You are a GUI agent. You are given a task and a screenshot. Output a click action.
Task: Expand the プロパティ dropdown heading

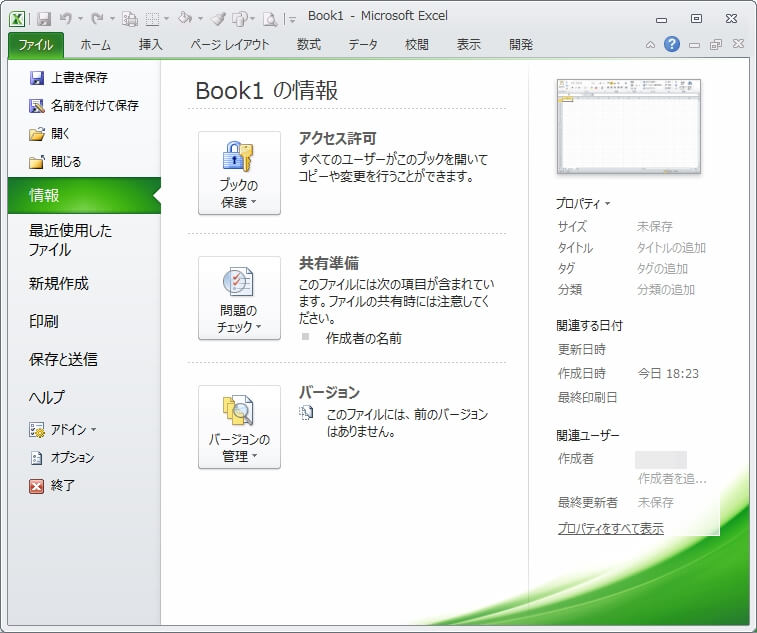[583, 204]
